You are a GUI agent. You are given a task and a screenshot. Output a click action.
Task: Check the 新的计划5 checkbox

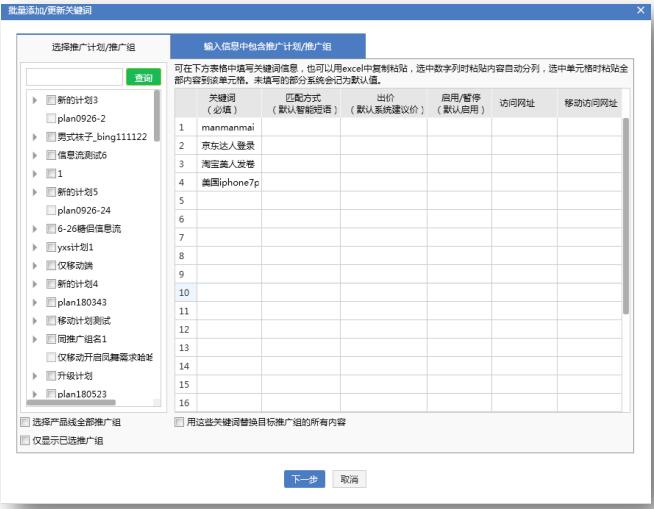pyautogui.click(x=51, y=192)
